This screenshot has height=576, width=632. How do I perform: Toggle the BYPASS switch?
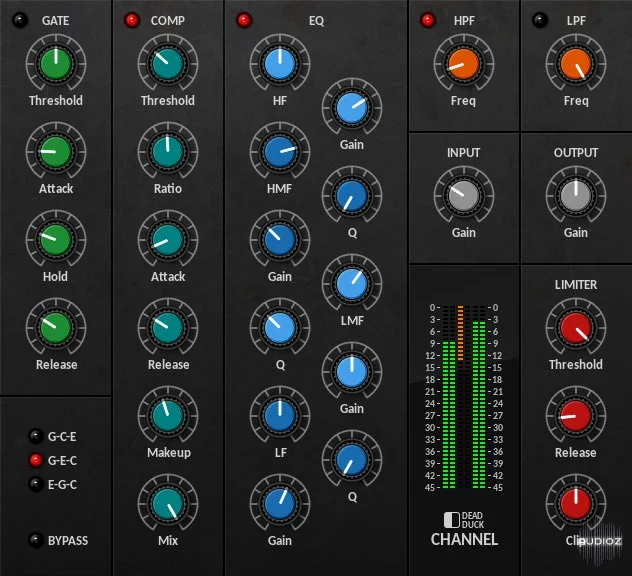coord(36,540)
